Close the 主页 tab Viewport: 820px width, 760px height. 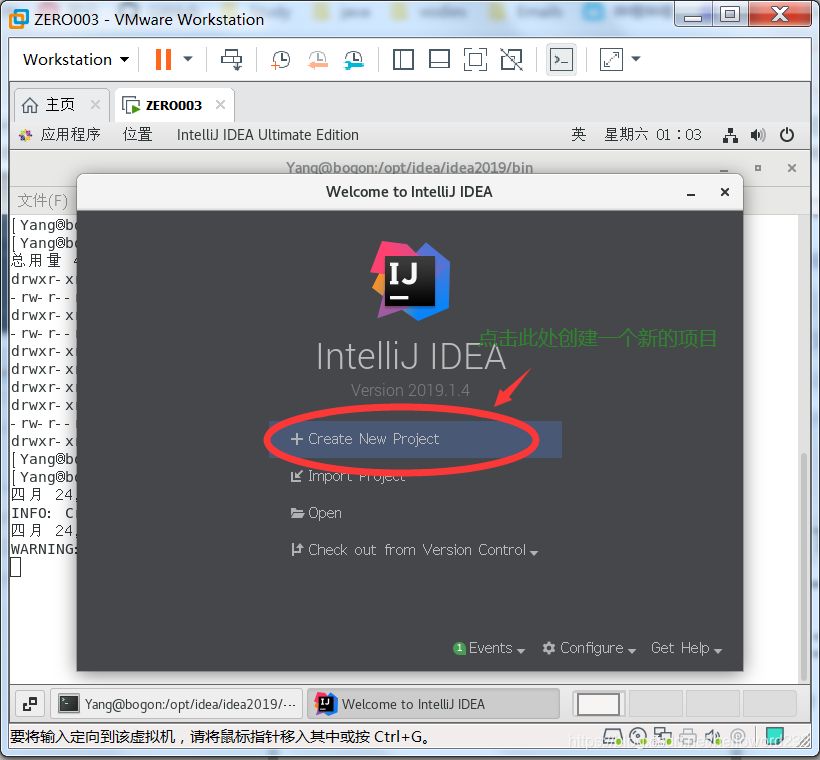point(95,105)
